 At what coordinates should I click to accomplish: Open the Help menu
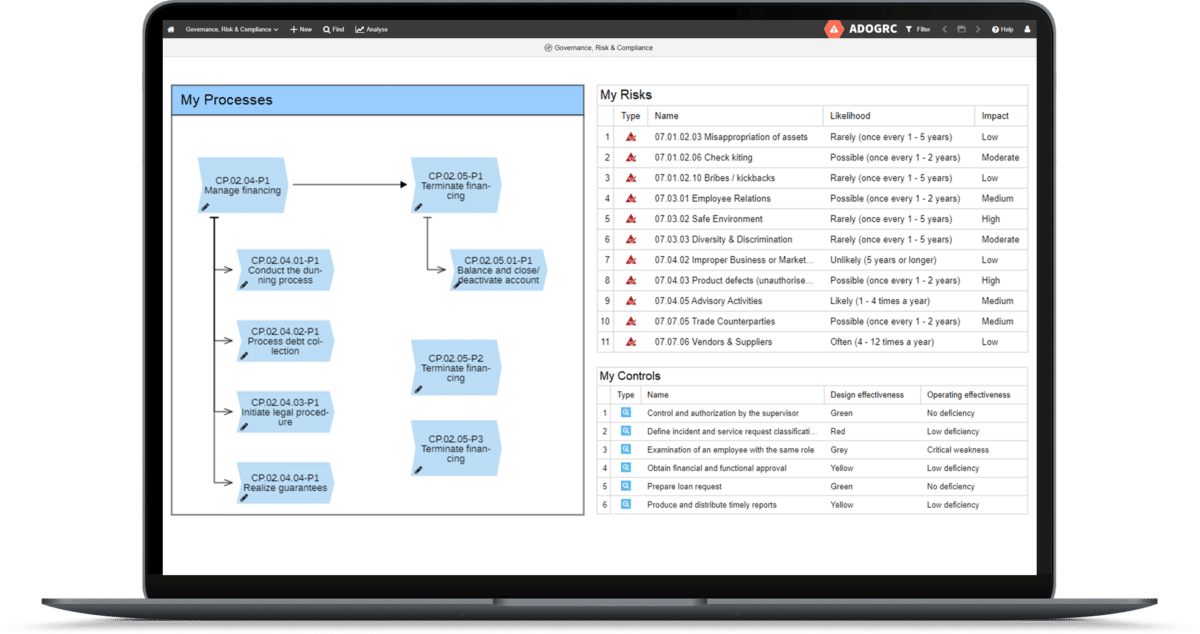(x=1001, y=29)
